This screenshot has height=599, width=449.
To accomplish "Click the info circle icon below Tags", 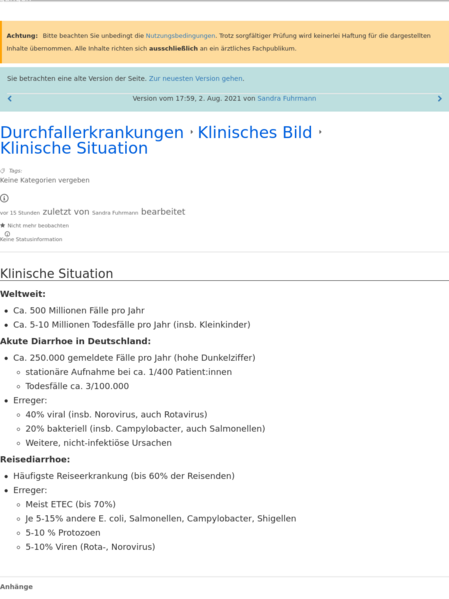I will [x=4, y=198].
